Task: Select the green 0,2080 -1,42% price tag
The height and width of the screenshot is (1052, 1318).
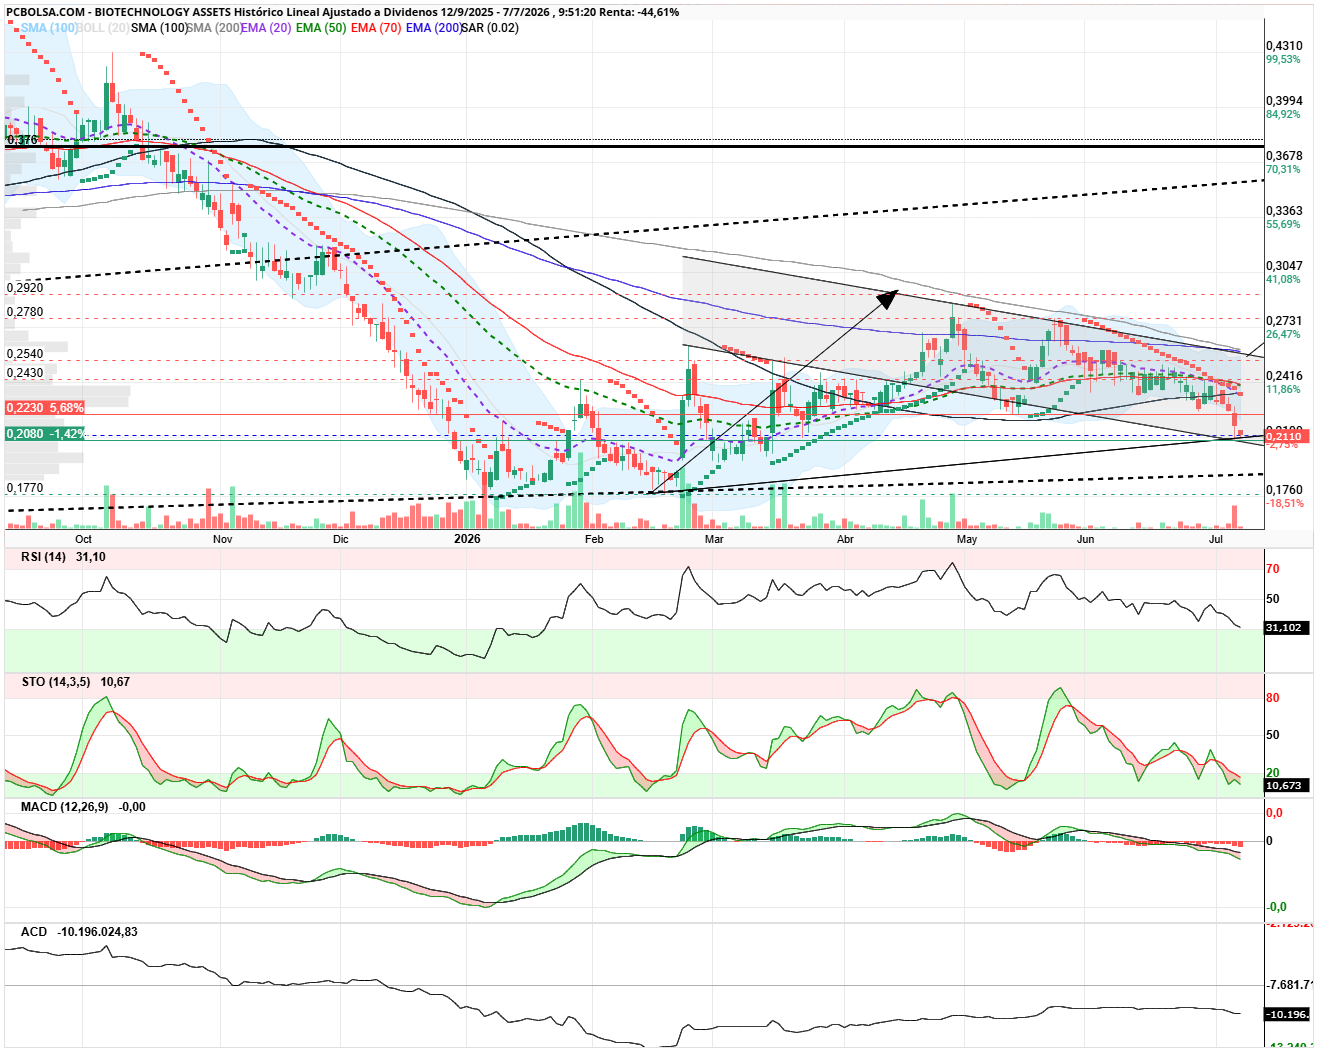Action: coord(45,434)
